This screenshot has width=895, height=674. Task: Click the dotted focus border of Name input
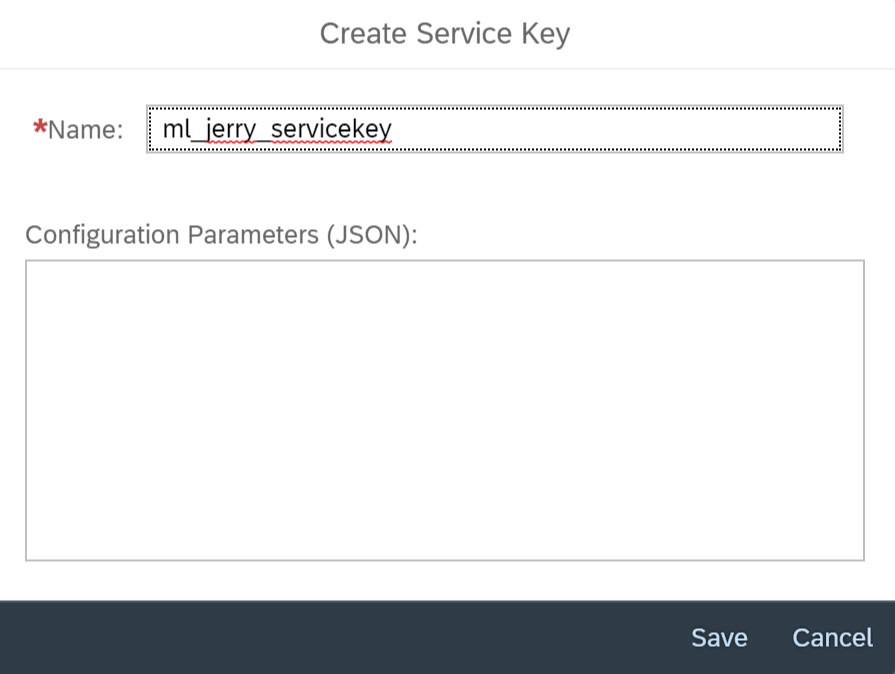point(494,107)
